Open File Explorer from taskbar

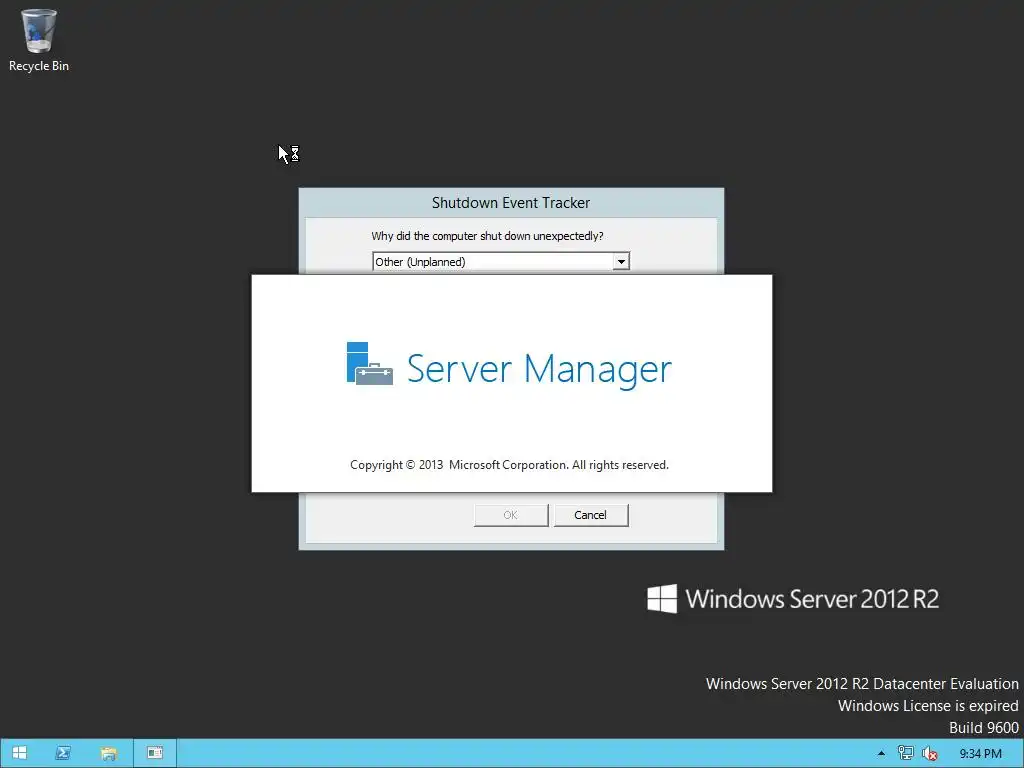click(108, 753)
